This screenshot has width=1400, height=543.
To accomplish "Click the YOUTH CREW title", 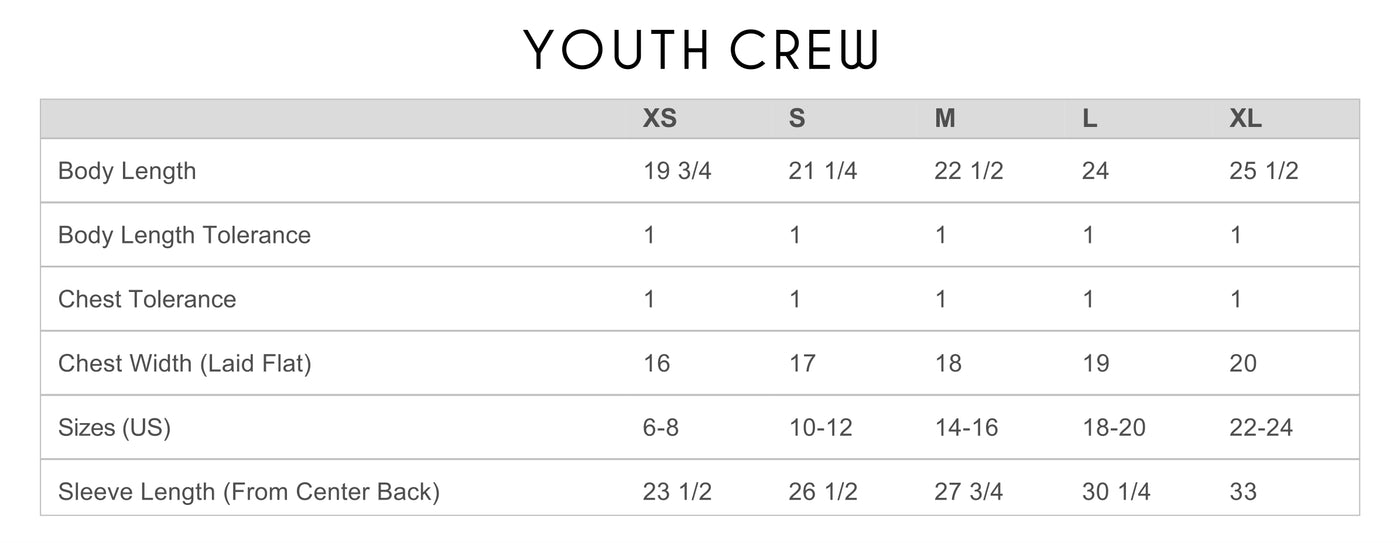I will coord(700,49).
